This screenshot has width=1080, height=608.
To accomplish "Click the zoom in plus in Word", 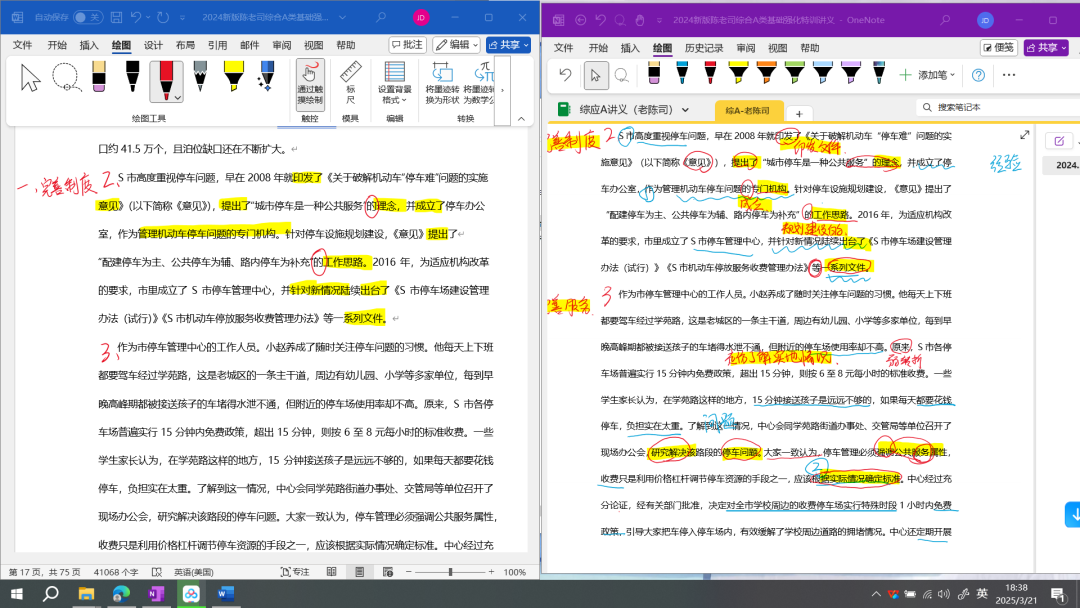I will (x=491, y=572).
